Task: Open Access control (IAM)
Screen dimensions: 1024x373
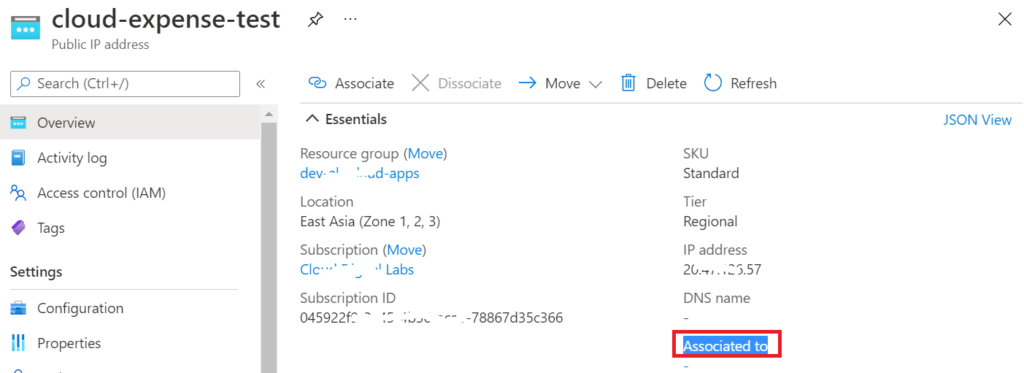Action: (101, 193)
